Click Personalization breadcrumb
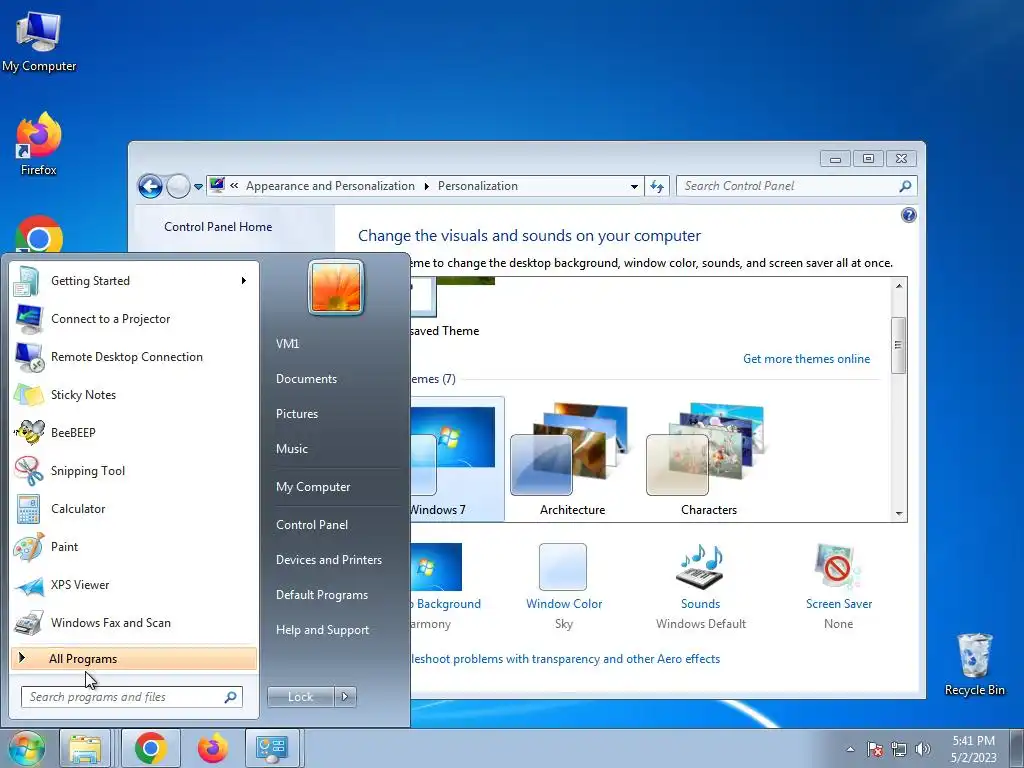1024x768 pixels. 478,186
